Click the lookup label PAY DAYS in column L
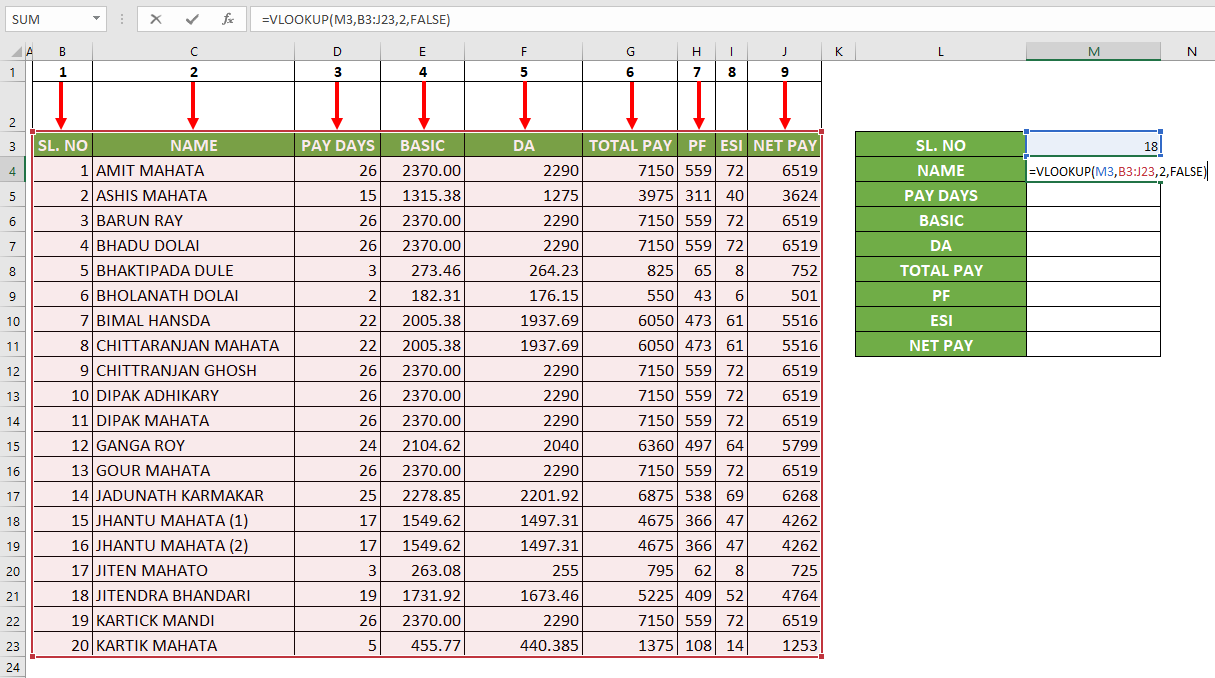 coord(941,195)
